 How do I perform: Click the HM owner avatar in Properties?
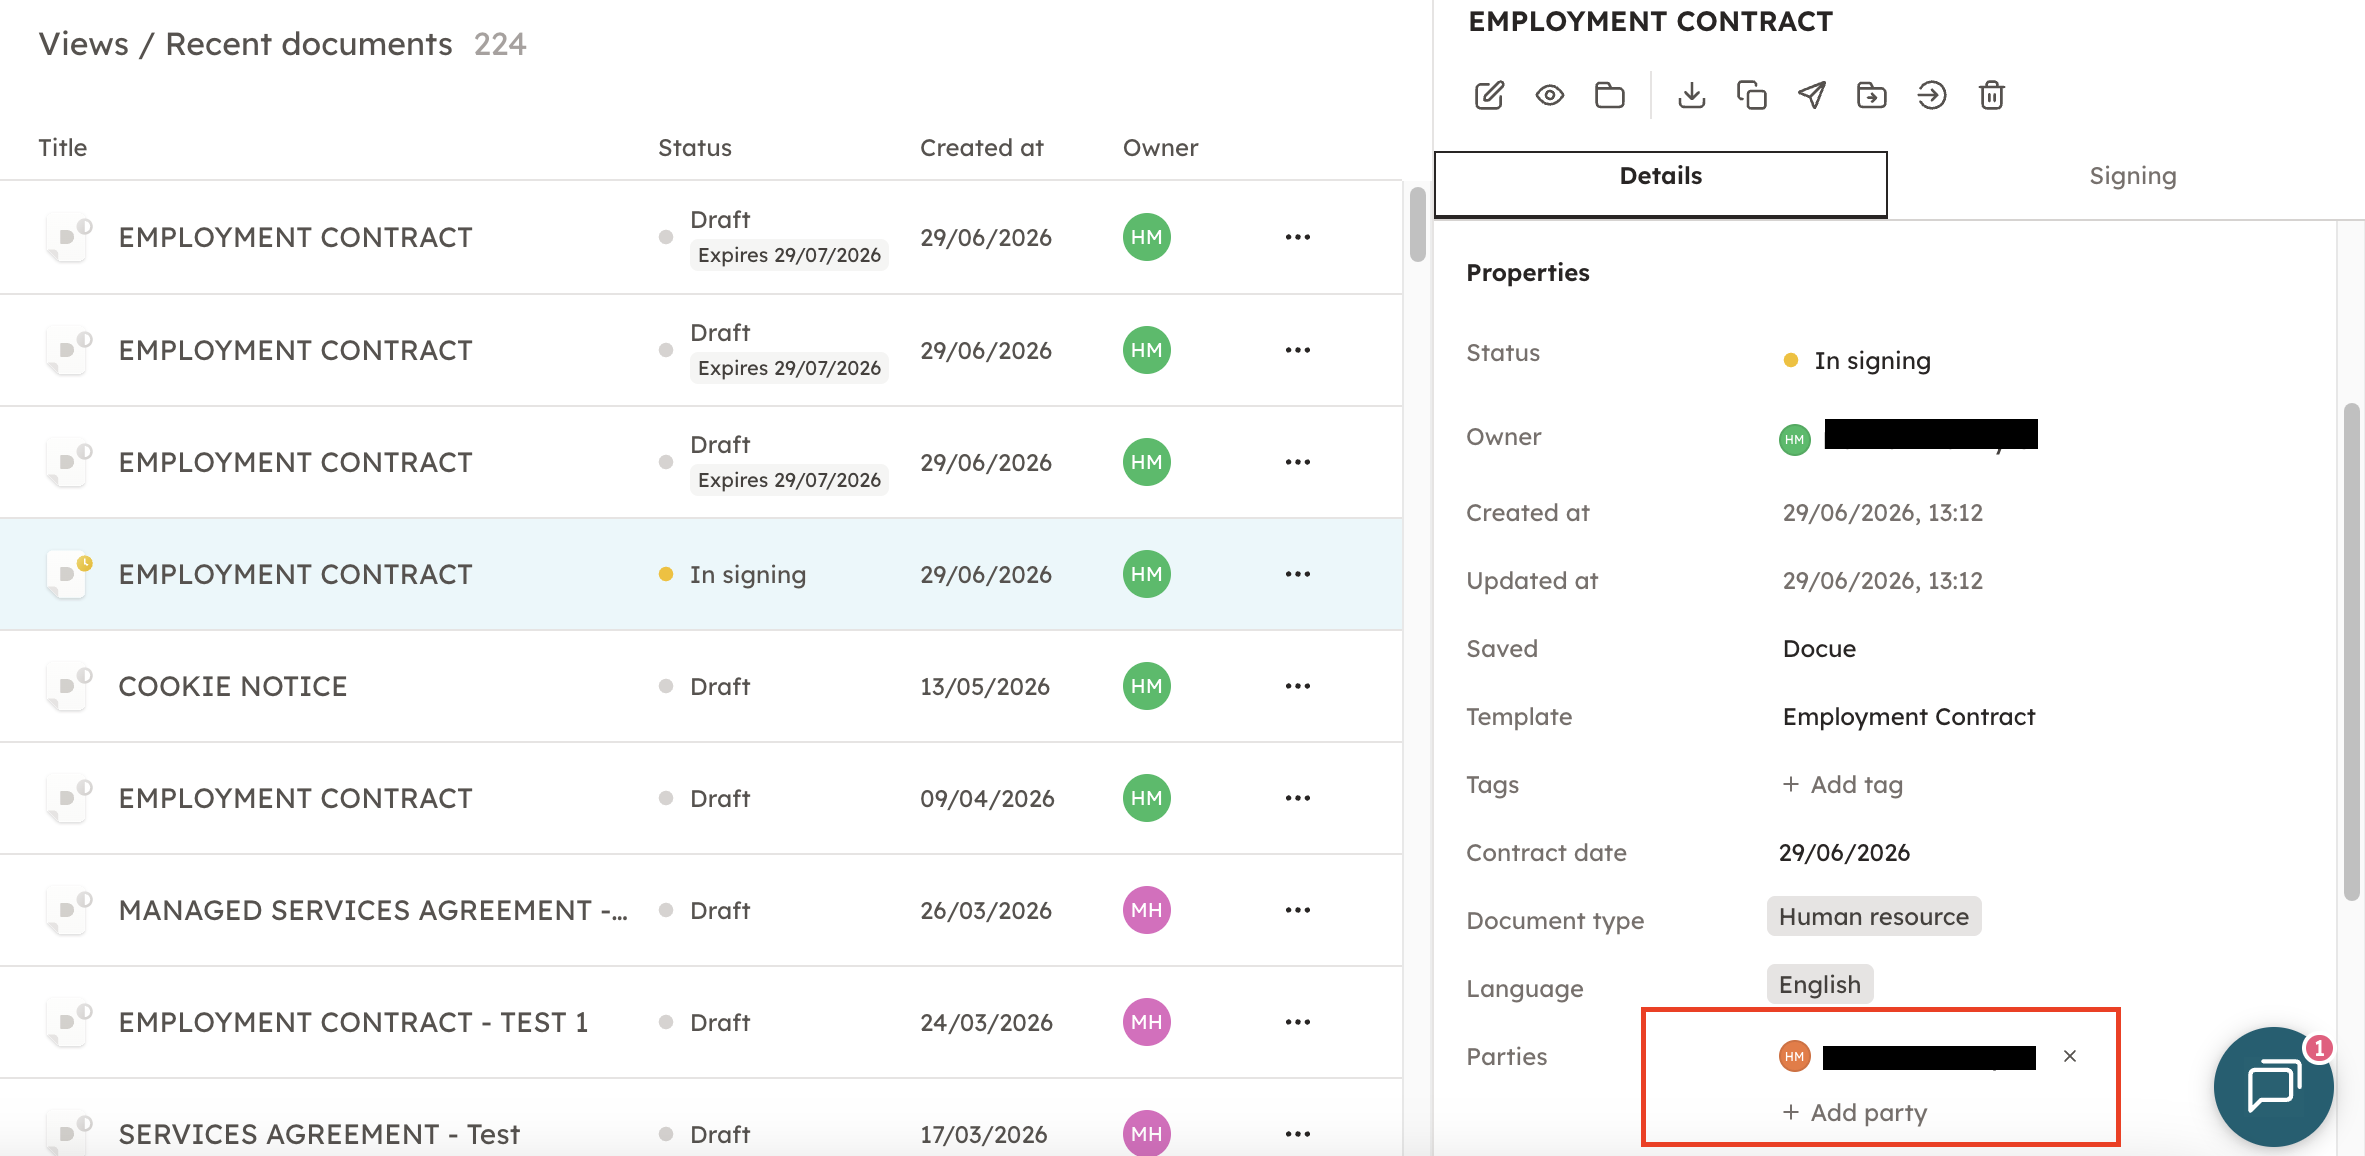(1795, 439)
